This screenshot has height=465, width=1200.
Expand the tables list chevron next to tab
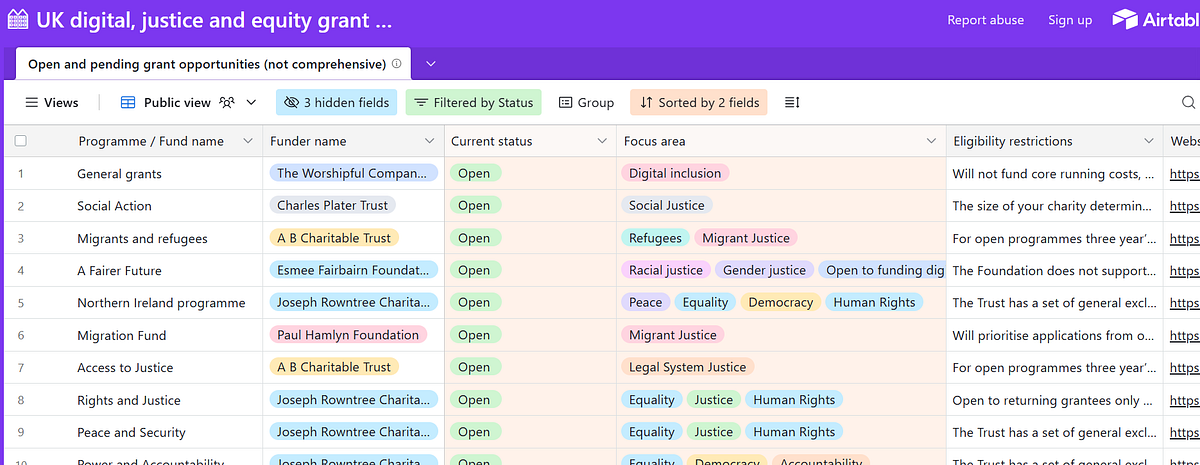431,64
